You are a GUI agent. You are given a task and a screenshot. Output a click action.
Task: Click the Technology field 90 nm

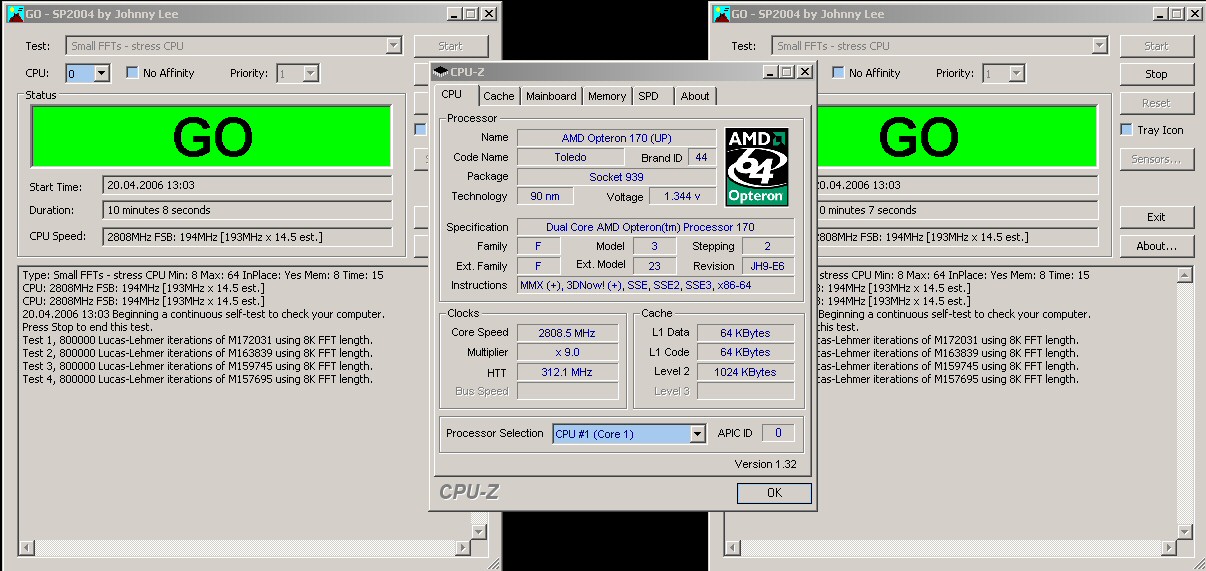tap(545, 196)
